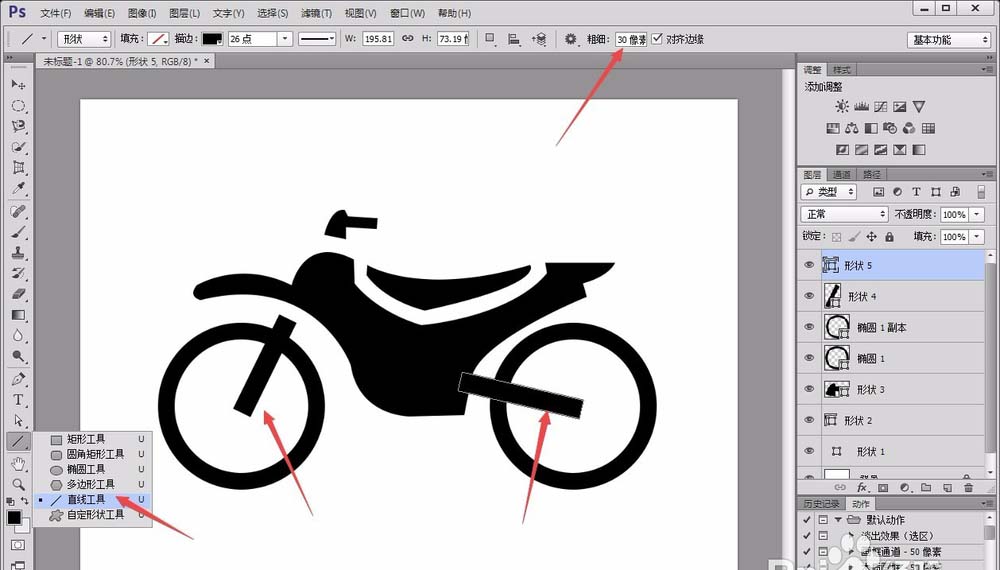Hide the 椭圆 1 副本 layer
Image resolution: width=1000 pixels, height=570 pixels.
click(x=809, y=327)
